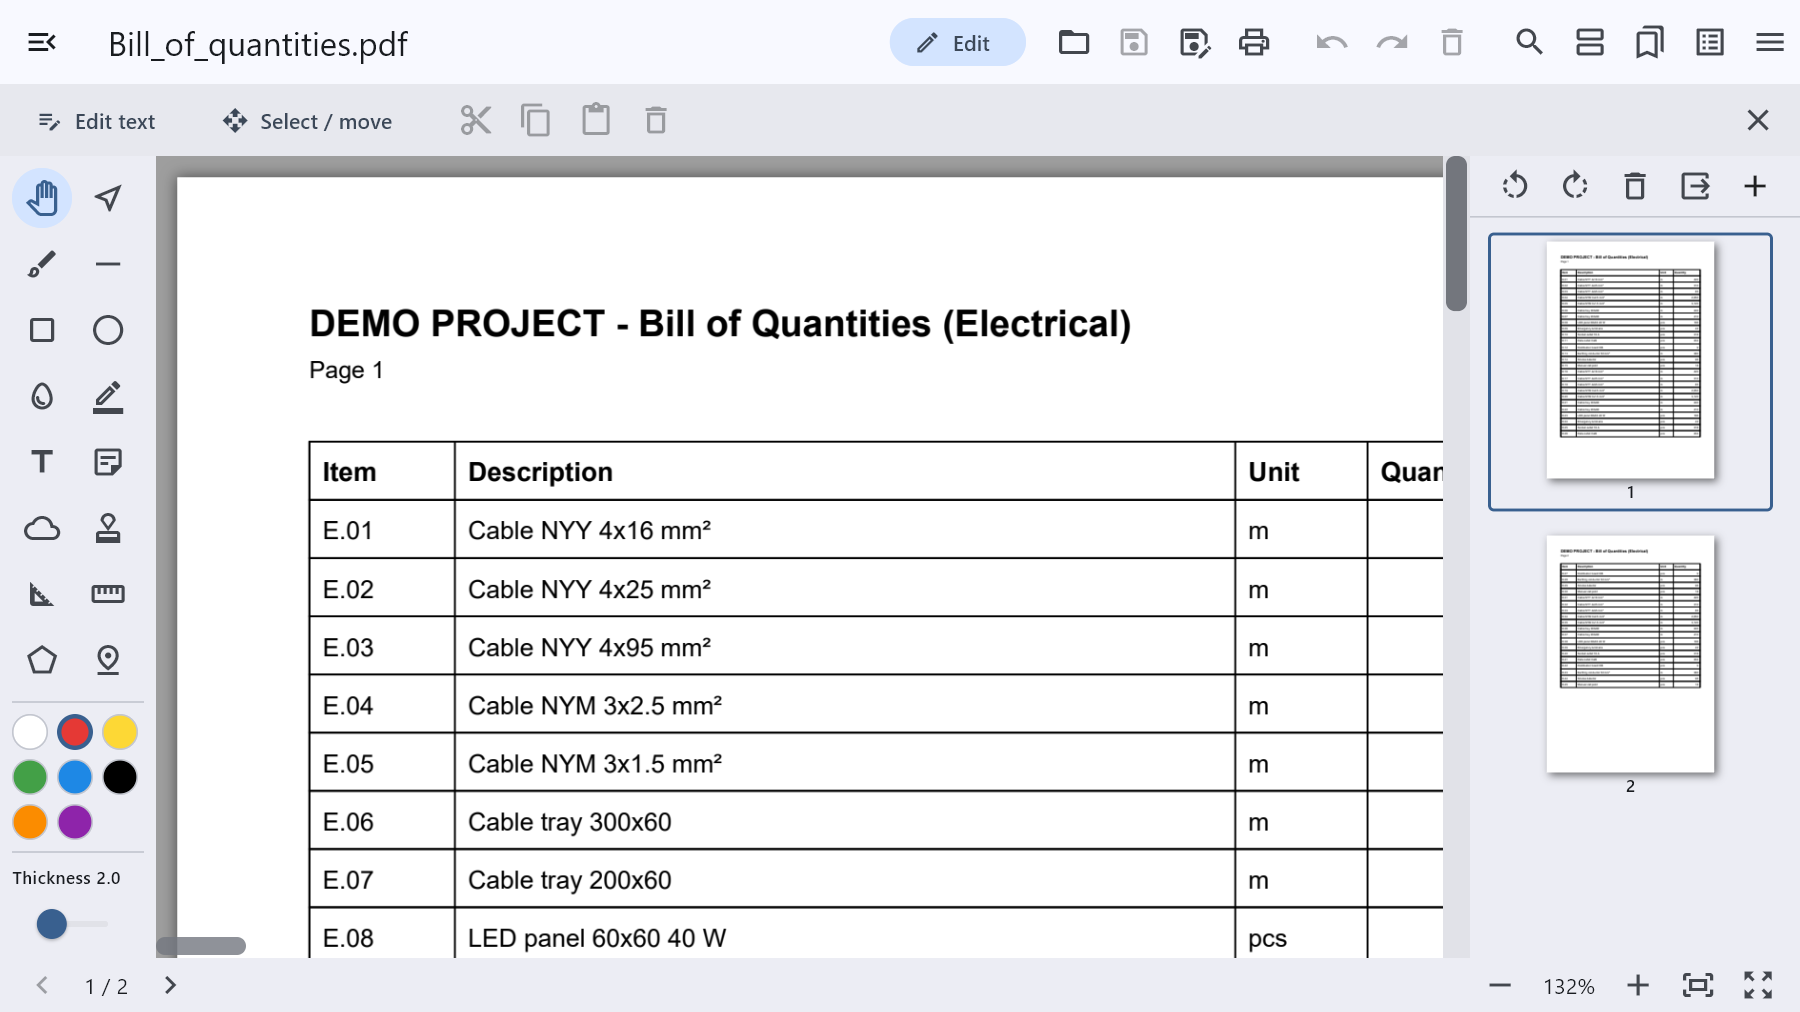
Task: Pick the red color swatch
Action: [x=75, y=732]
